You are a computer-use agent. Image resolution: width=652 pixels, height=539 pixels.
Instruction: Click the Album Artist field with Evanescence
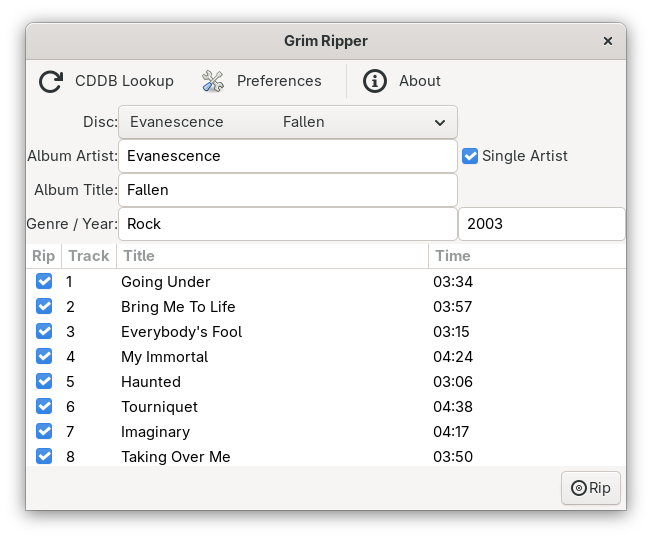pos(288,156)
